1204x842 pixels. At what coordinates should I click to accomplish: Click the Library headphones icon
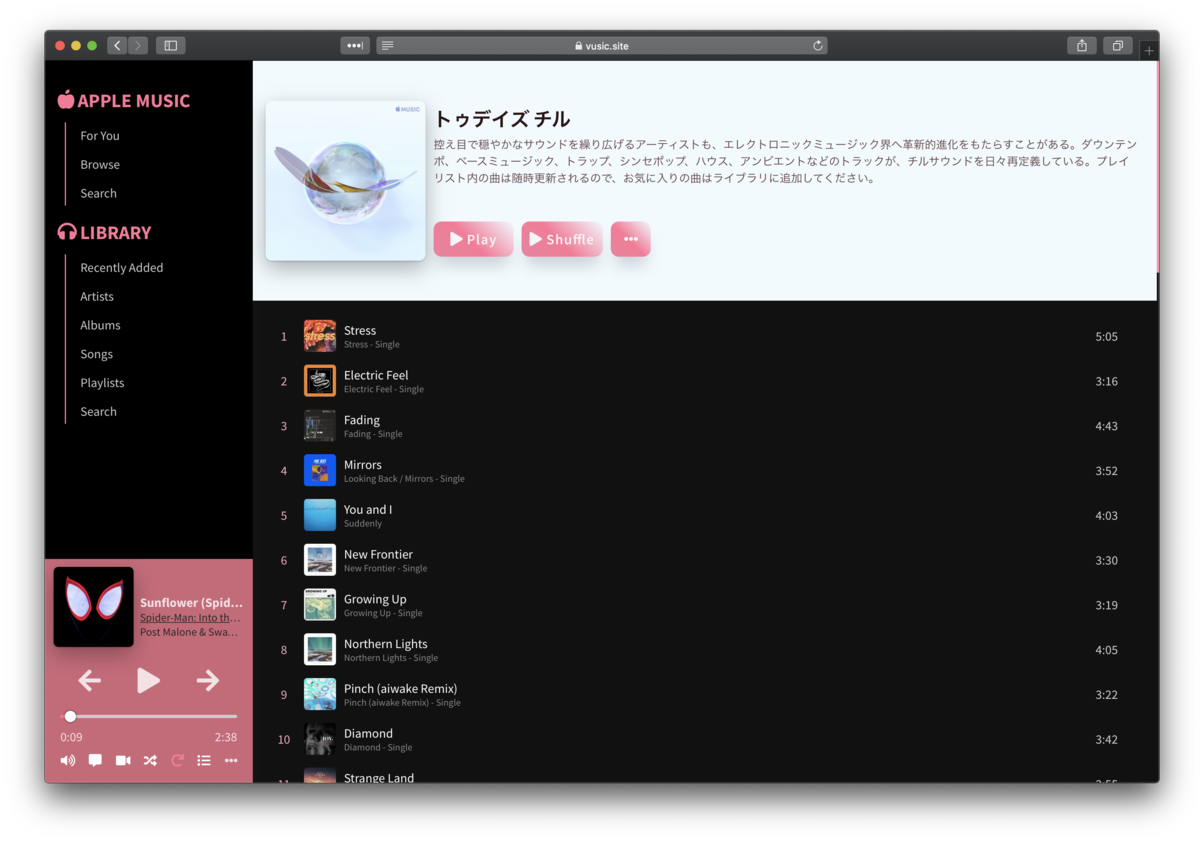(x=67, y=232)
